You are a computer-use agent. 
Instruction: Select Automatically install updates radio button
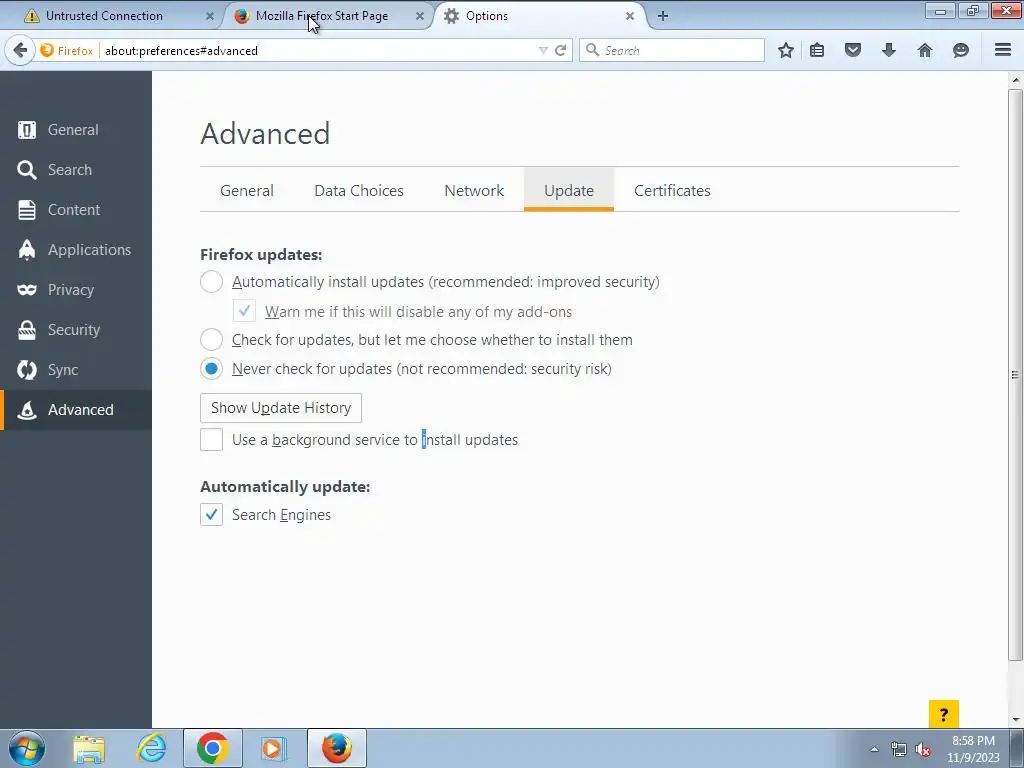coord(211,282)
